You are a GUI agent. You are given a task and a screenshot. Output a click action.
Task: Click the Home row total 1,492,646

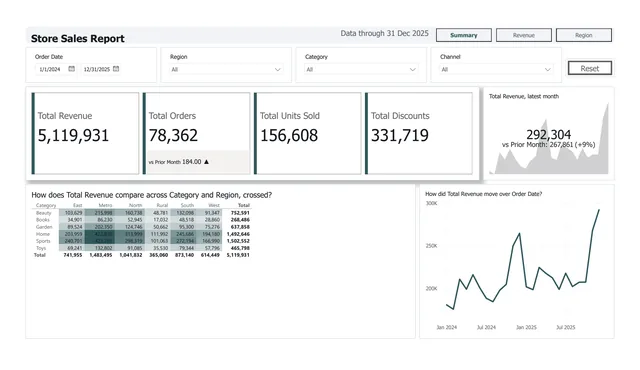coord(238,234)
